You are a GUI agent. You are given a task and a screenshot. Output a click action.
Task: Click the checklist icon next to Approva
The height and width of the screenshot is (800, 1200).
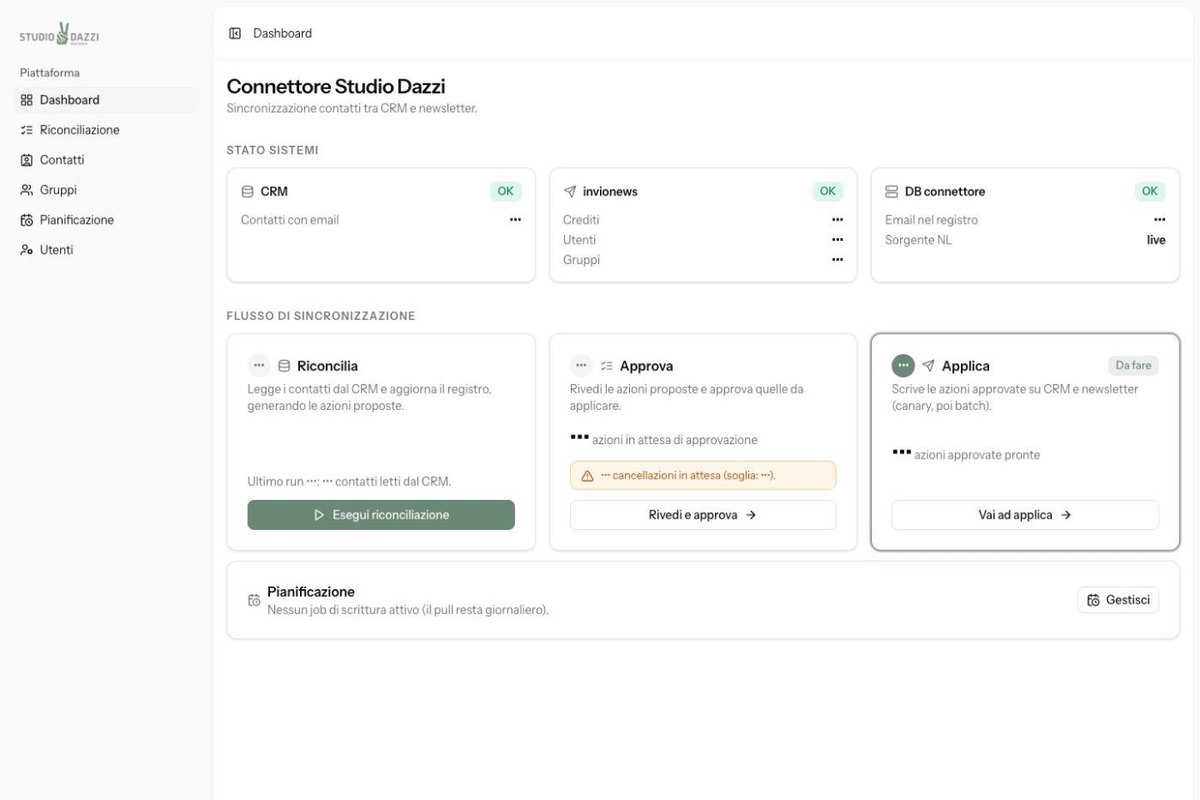pyautogui.click(x=606, y=366)
